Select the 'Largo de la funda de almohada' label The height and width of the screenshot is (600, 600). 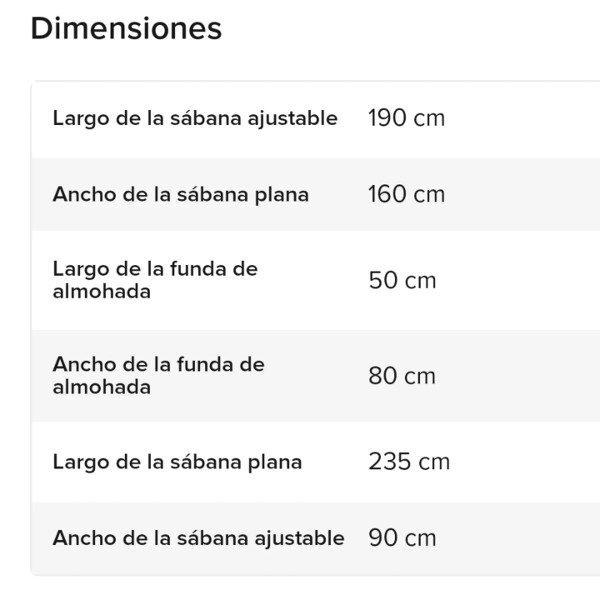pos(155,280)
